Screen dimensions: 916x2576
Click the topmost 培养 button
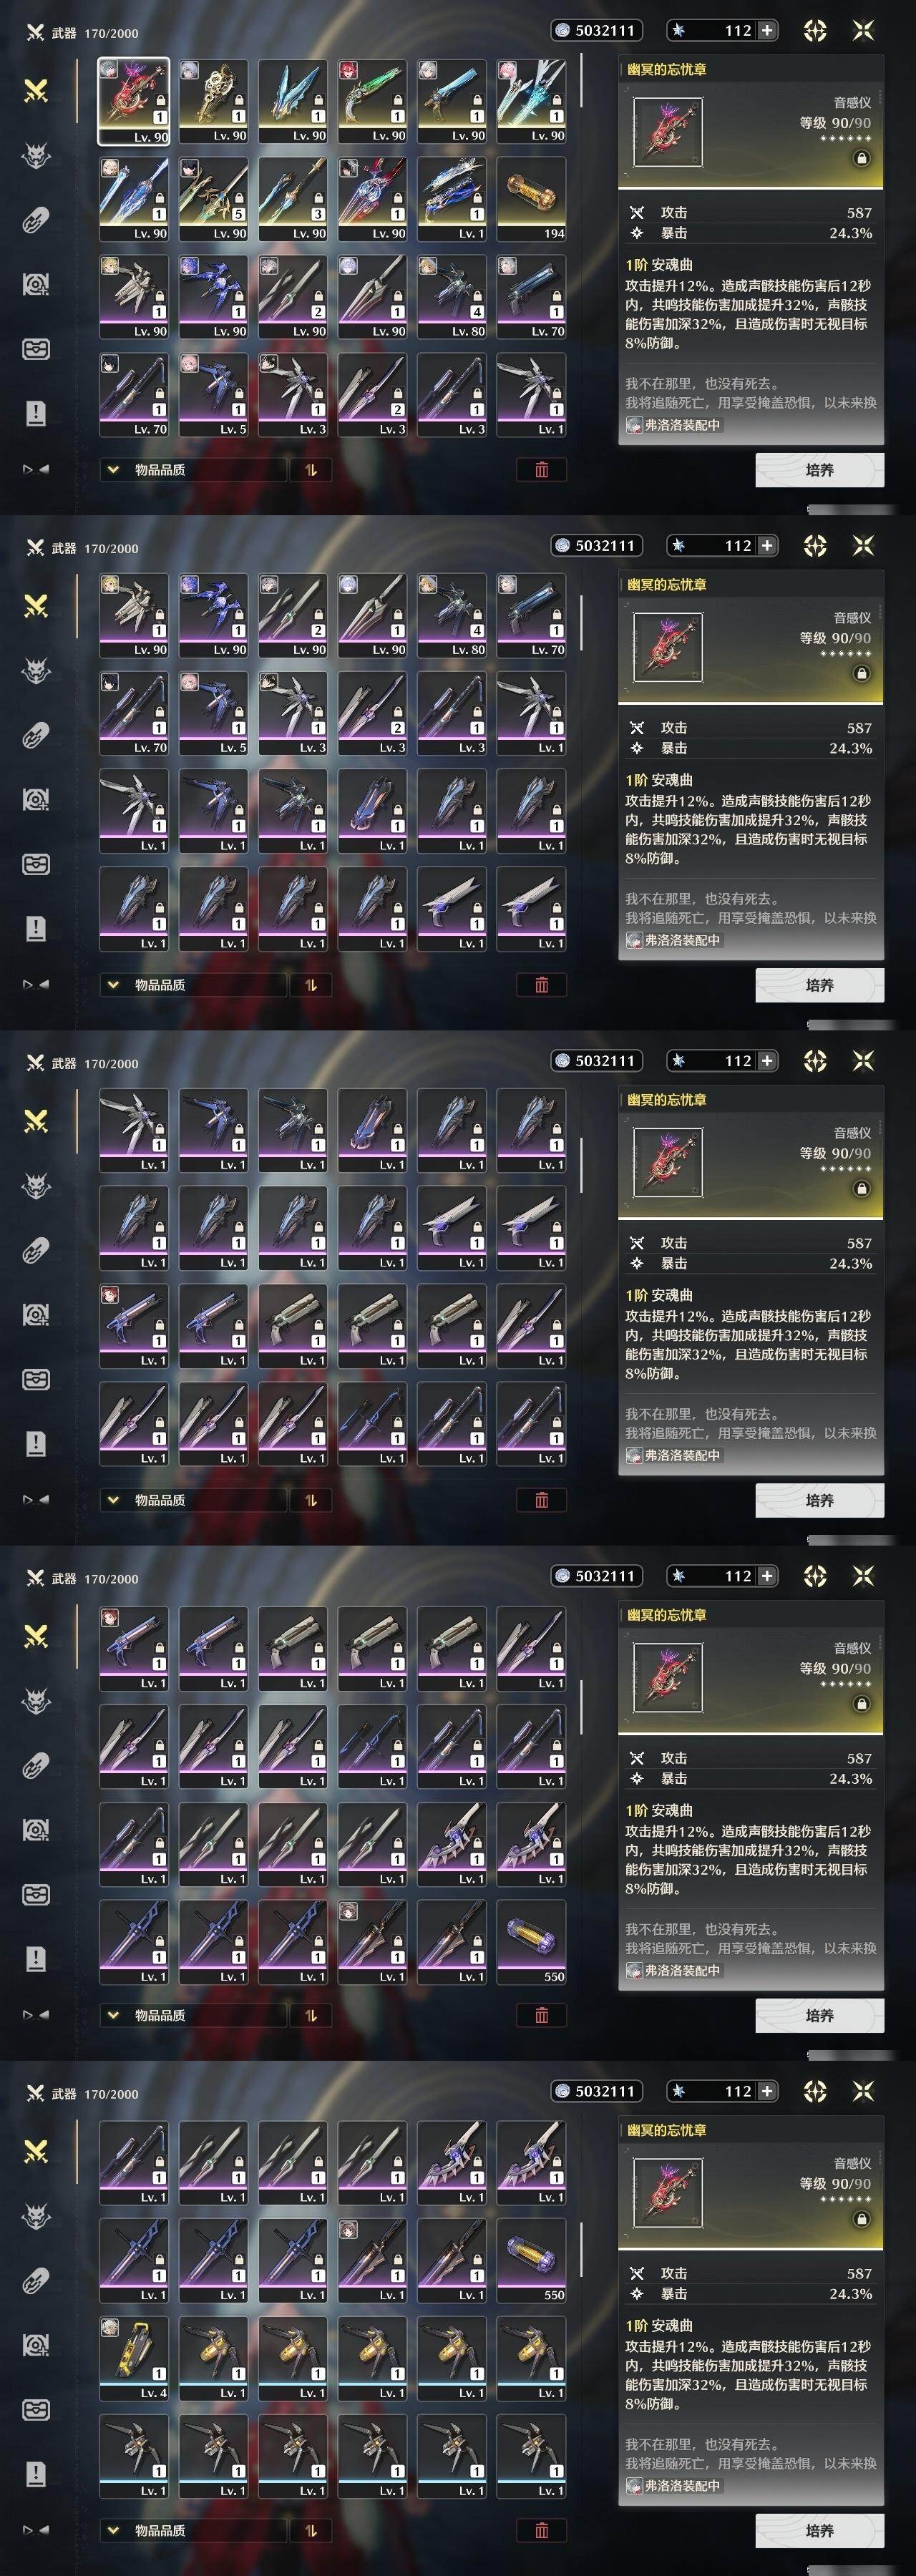(819, 470)
